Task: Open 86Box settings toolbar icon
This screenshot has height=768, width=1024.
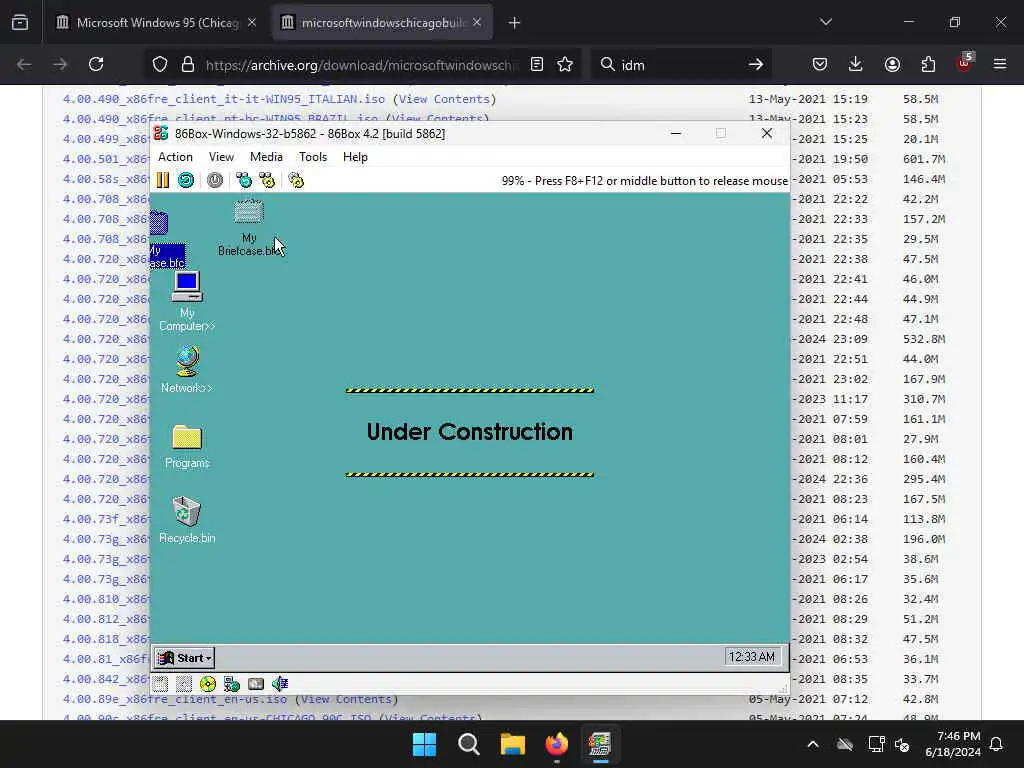Action: point(296,180)
